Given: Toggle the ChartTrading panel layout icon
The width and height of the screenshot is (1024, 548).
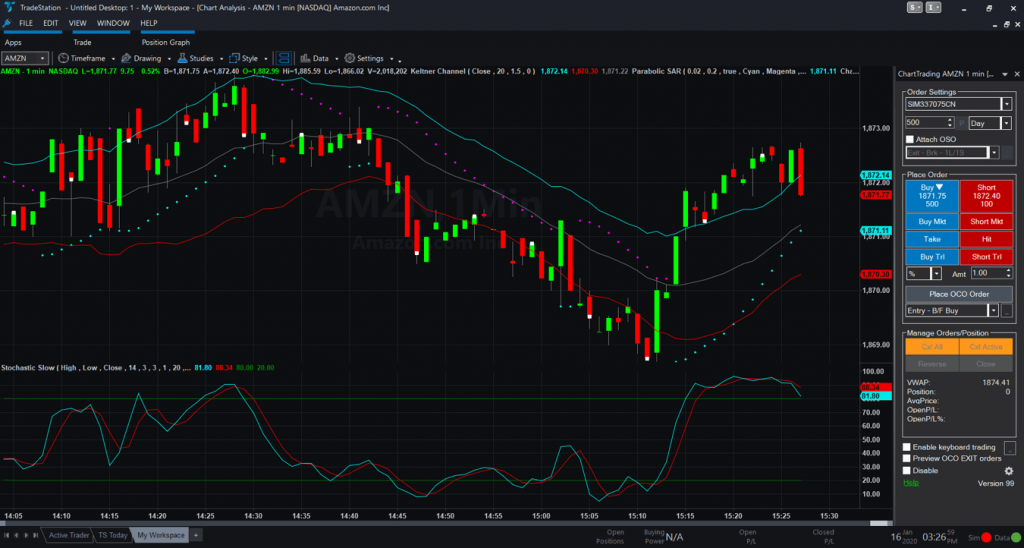Looking at the screenshot, I should (x=284, y=58).
